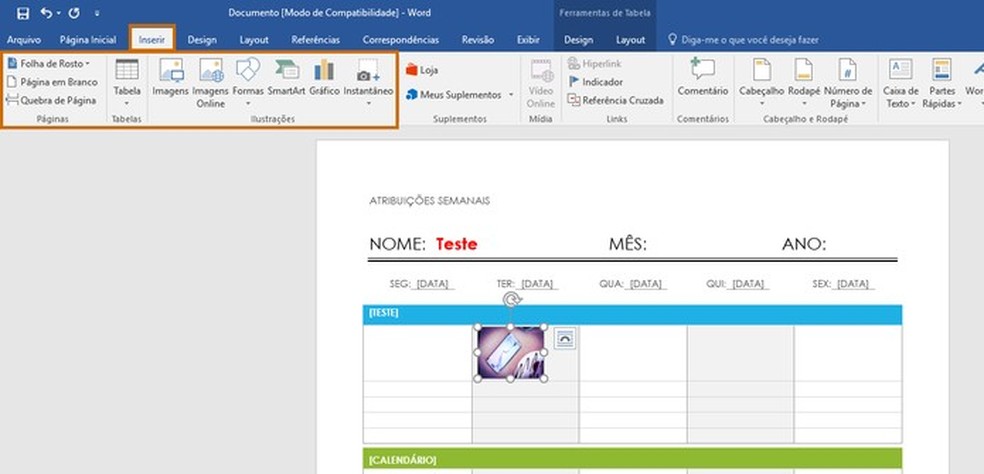This screenshot has width=984, height=474.
Task: Click the Save icon in the title bar
Action: tap(23, 13)
